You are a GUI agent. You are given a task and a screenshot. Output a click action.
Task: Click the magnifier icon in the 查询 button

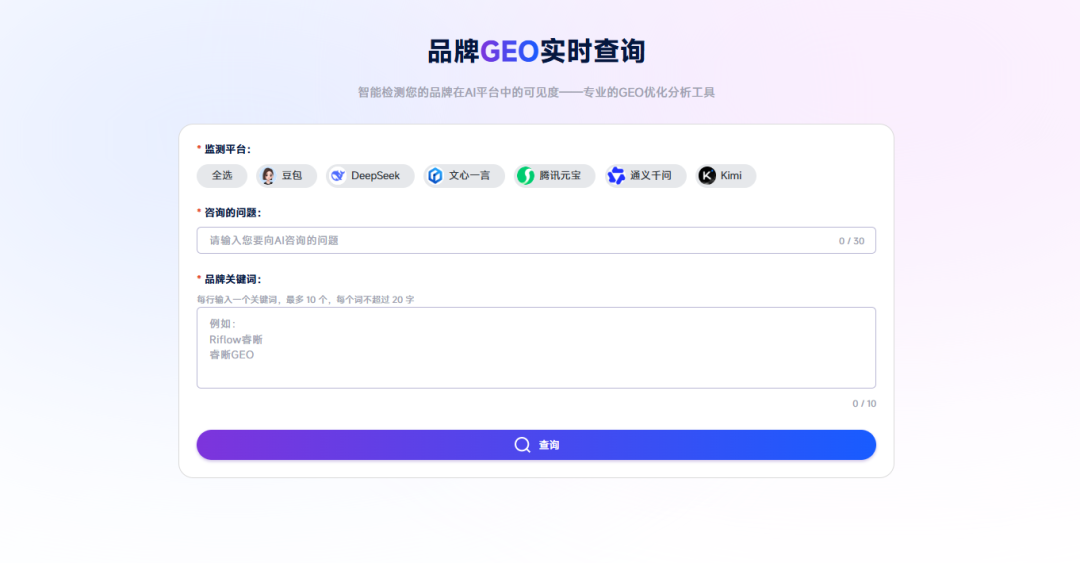pos(522,445)
